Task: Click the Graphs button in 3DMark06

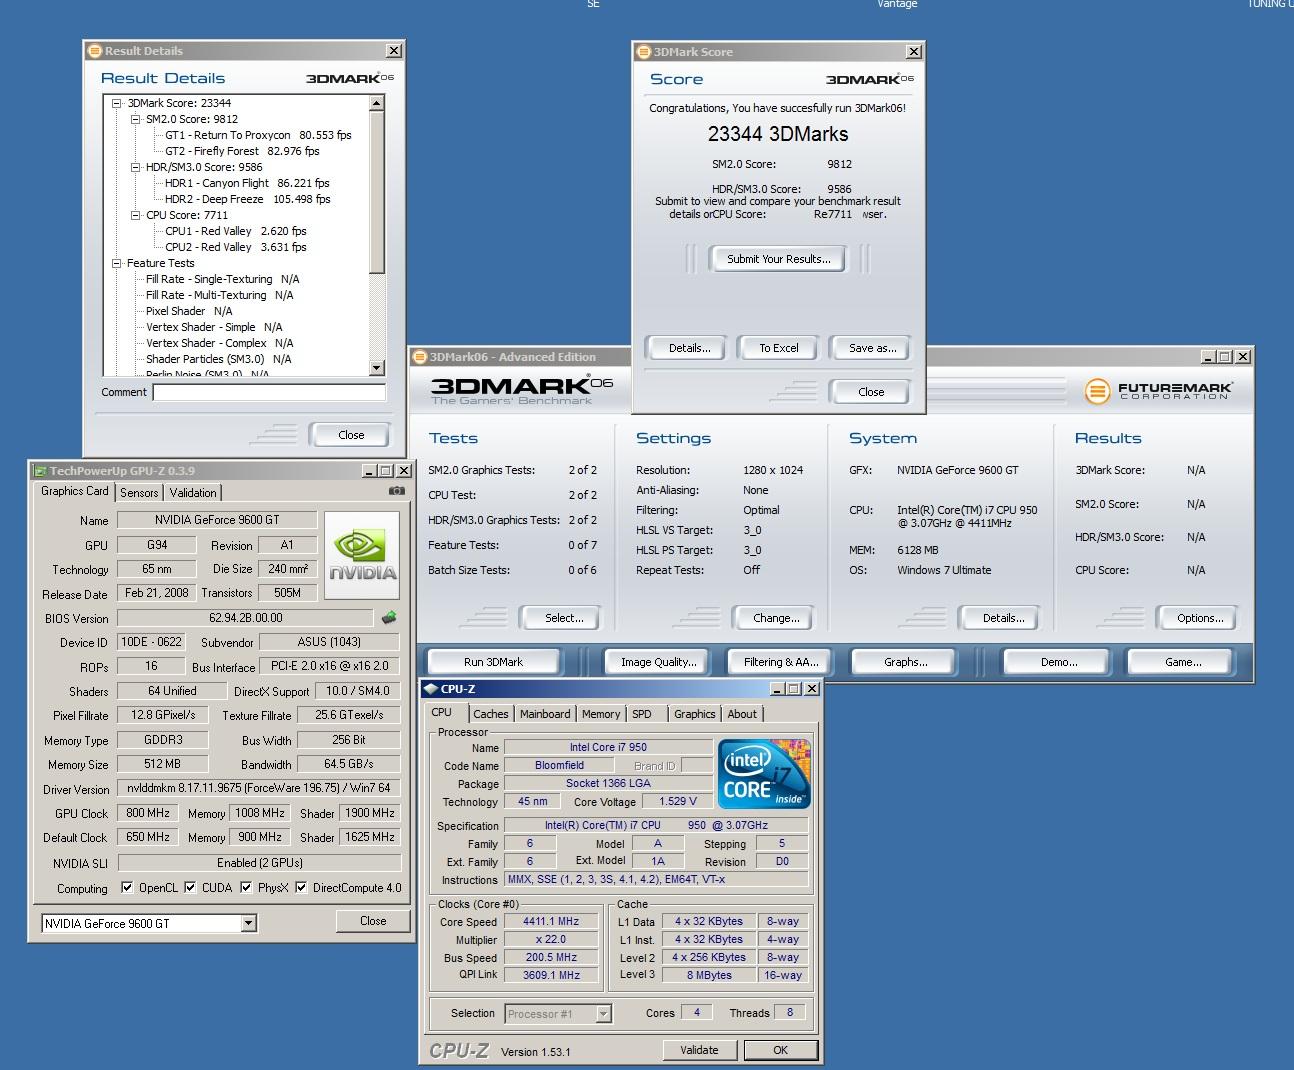Action: tap(906, 662)
